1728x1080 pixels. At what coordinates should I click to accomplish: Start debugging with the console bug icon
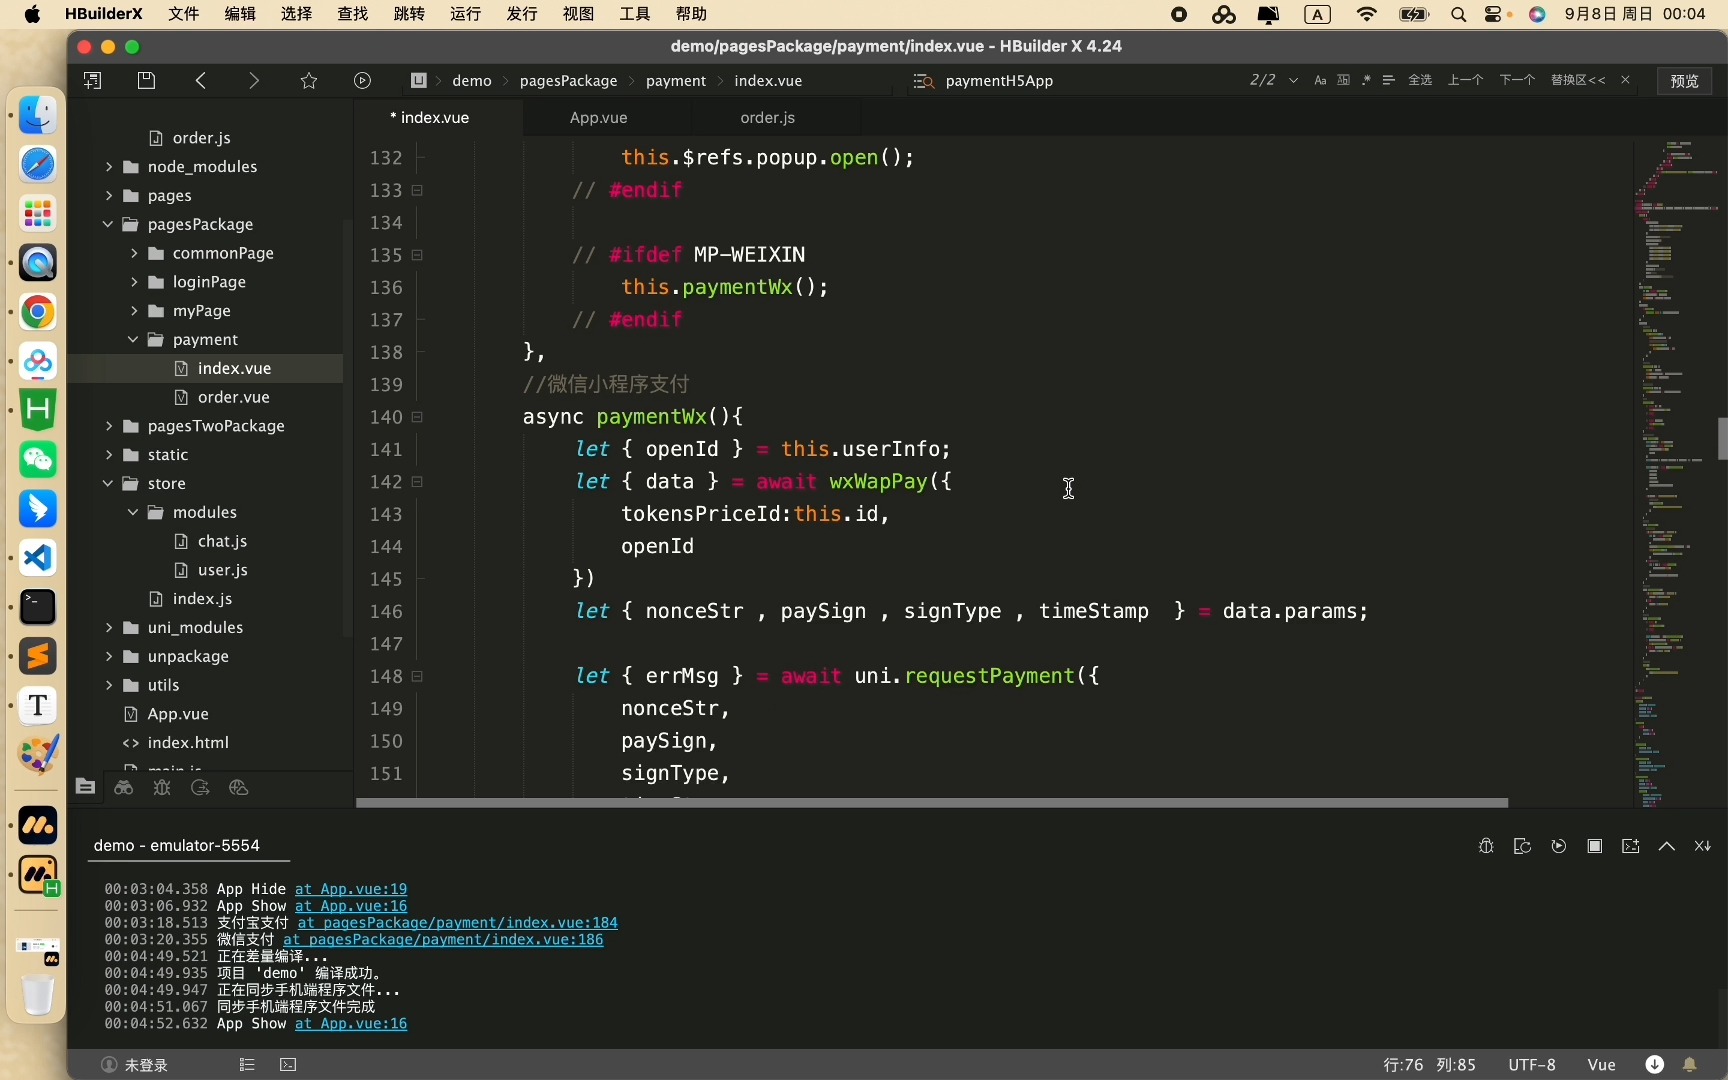coord(1486,846)
